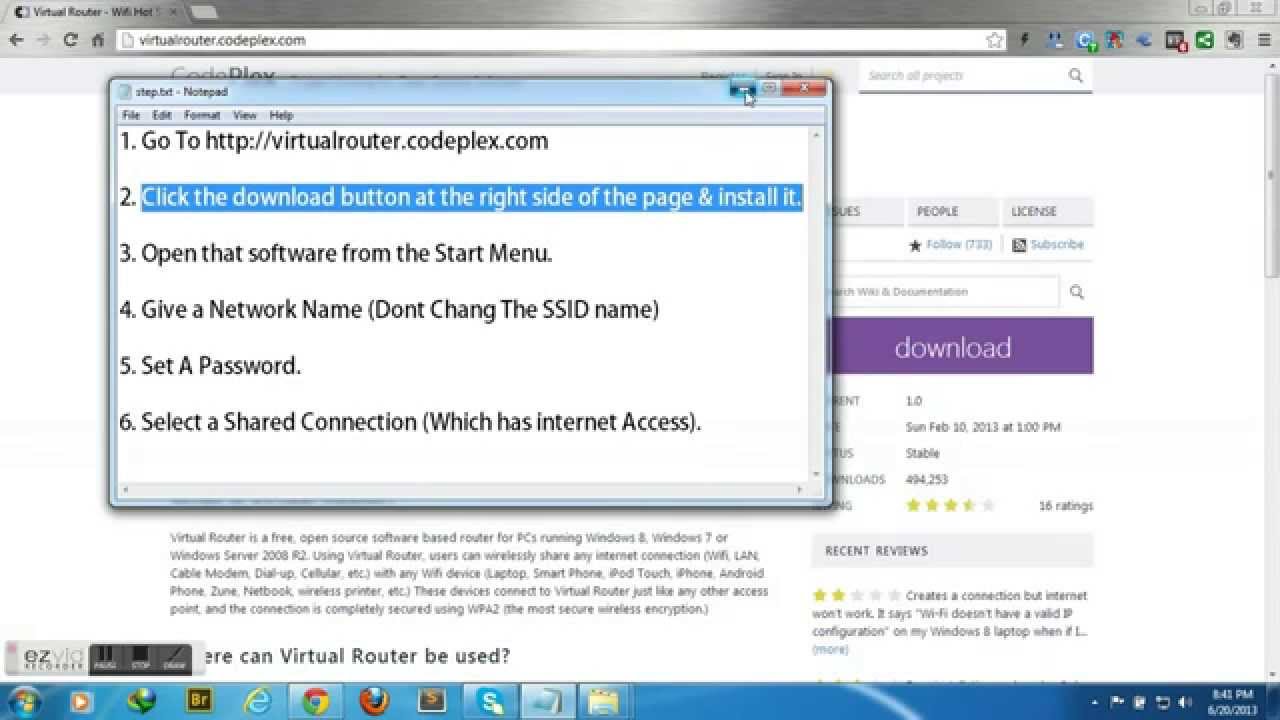Screen dimensions: 1280x720
Task: Launch Internet Explorer from taskbar
Action: (258, 701)
